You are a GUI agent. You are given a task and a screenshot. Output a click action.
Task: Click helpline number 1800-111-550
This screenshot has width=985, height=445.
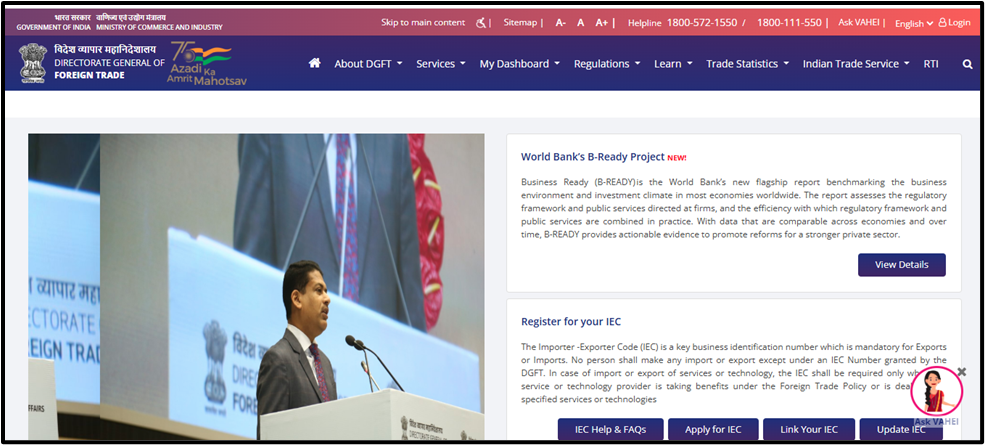coord(789,23)
